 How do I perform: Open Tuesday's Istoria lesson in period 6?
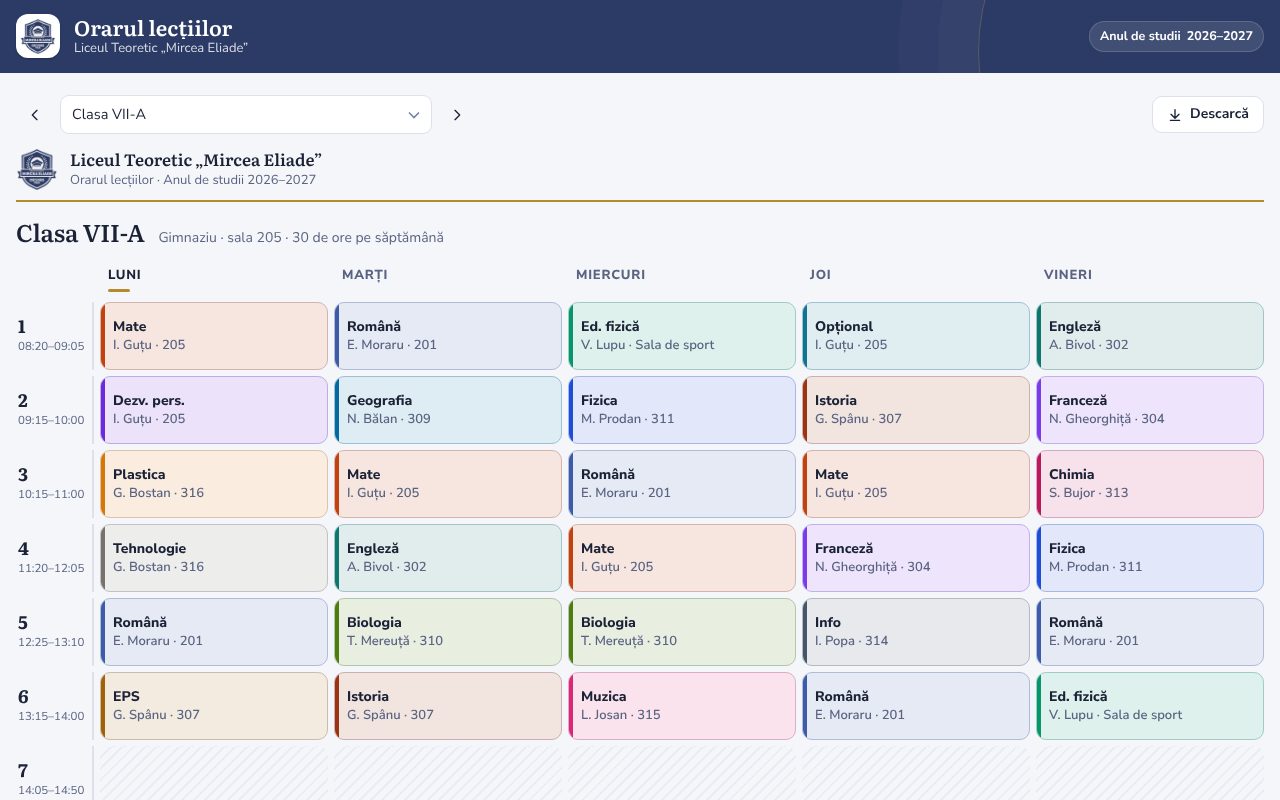click(448, 706)
